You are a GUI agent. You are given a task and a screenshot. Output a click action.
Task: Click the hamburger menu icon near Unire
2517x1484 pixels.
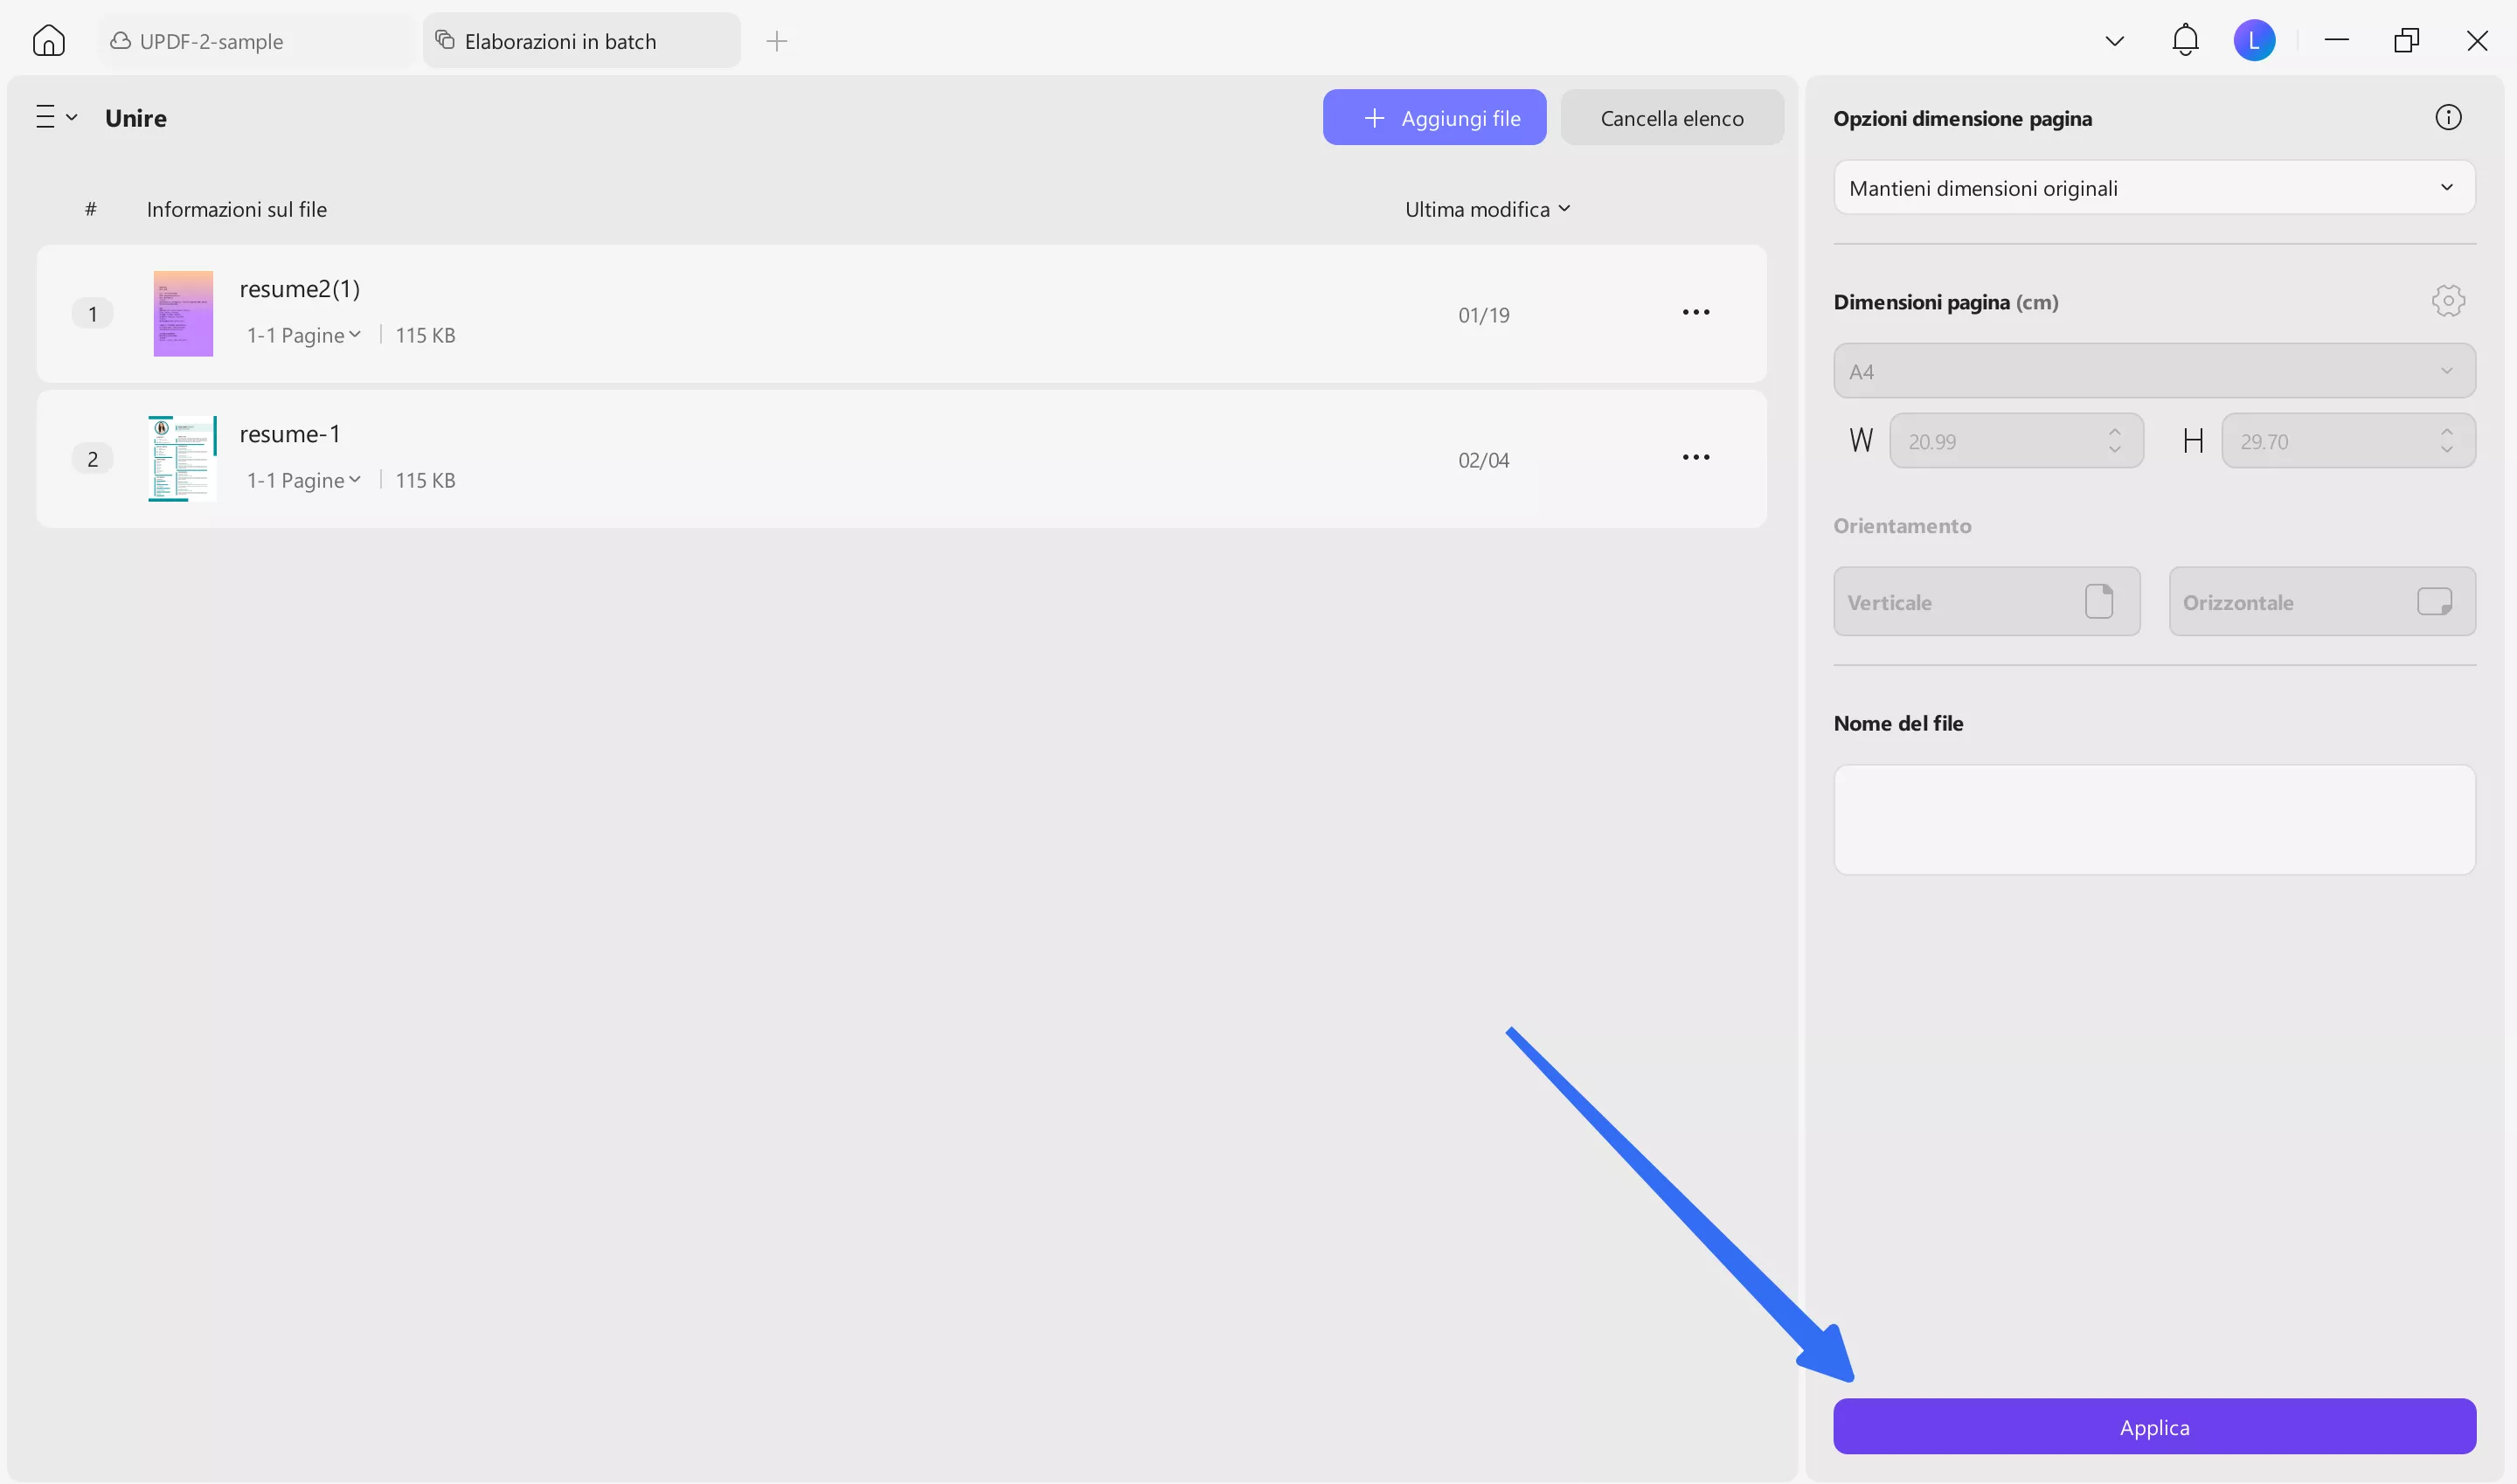(x=47, y=116)
